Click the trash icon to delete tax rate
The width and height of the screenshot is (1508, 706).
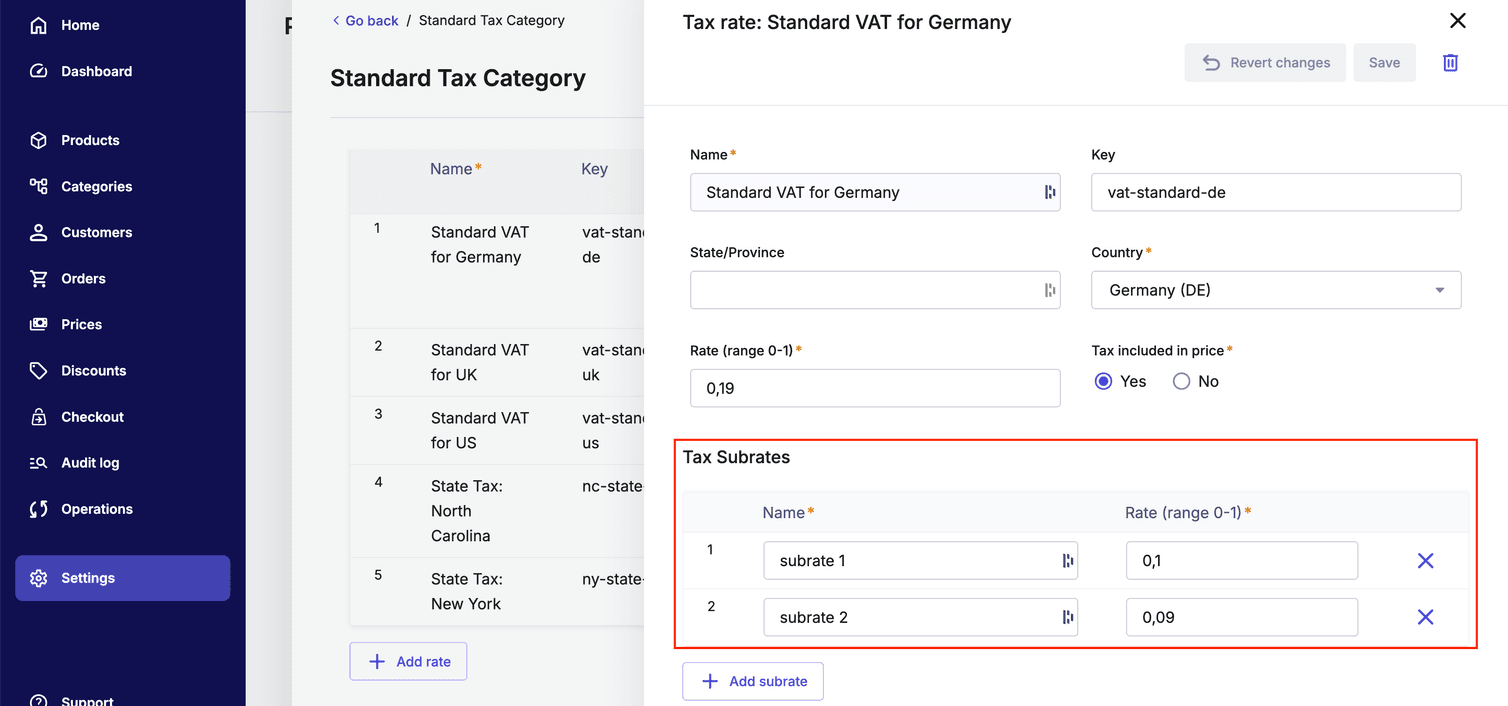pyautogui.click(x=1450, y=62)
